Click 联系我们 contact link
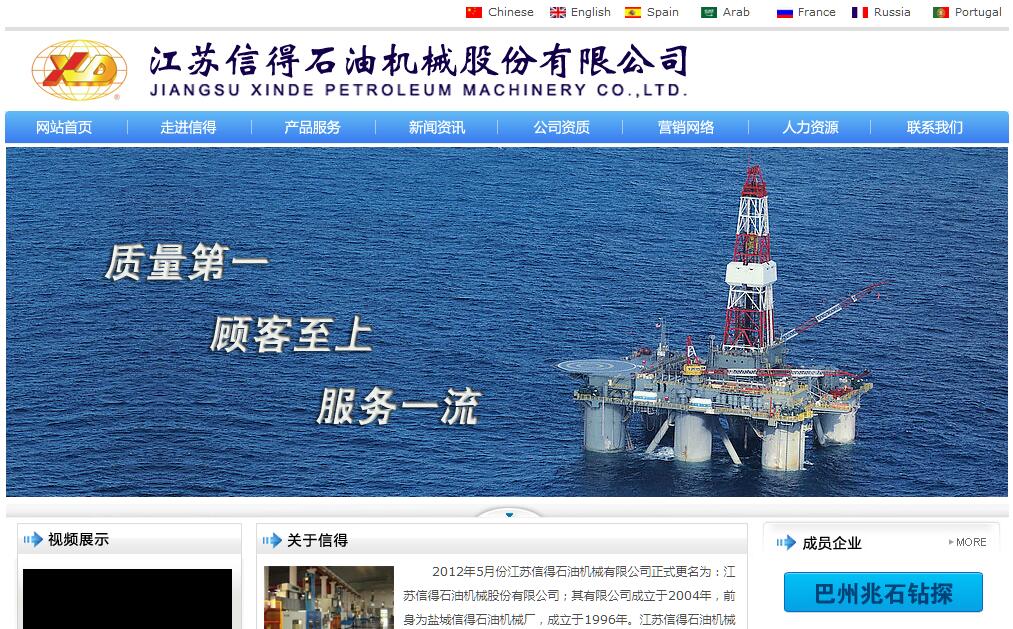The height and width of the screenshot is (629, 1013). [935, 127]
